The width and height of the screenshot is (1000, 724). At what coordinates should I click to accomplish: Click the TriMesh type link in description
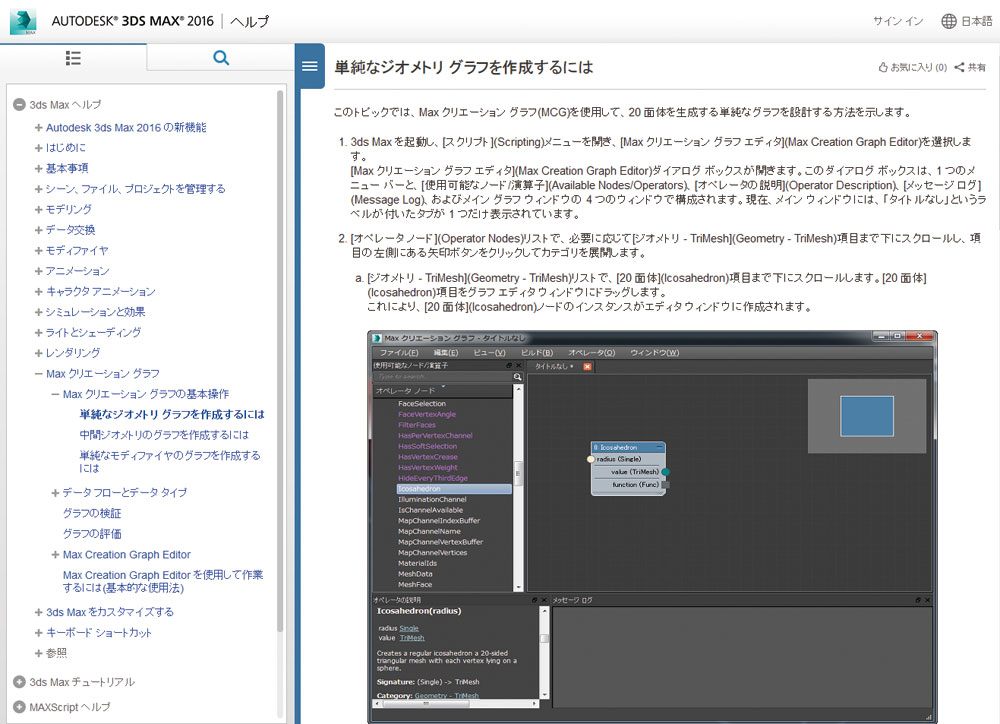(412, 638)
